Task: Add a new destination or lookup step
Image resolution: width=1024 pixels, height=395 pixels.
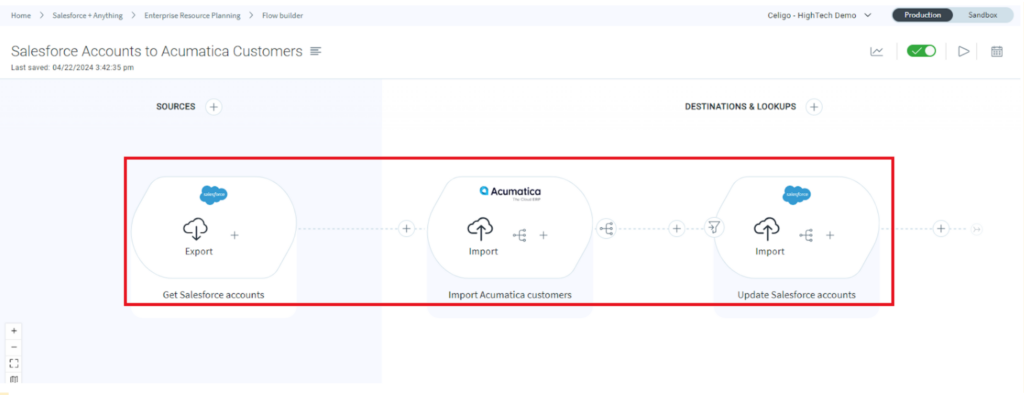Action: (x=813, y=106)
